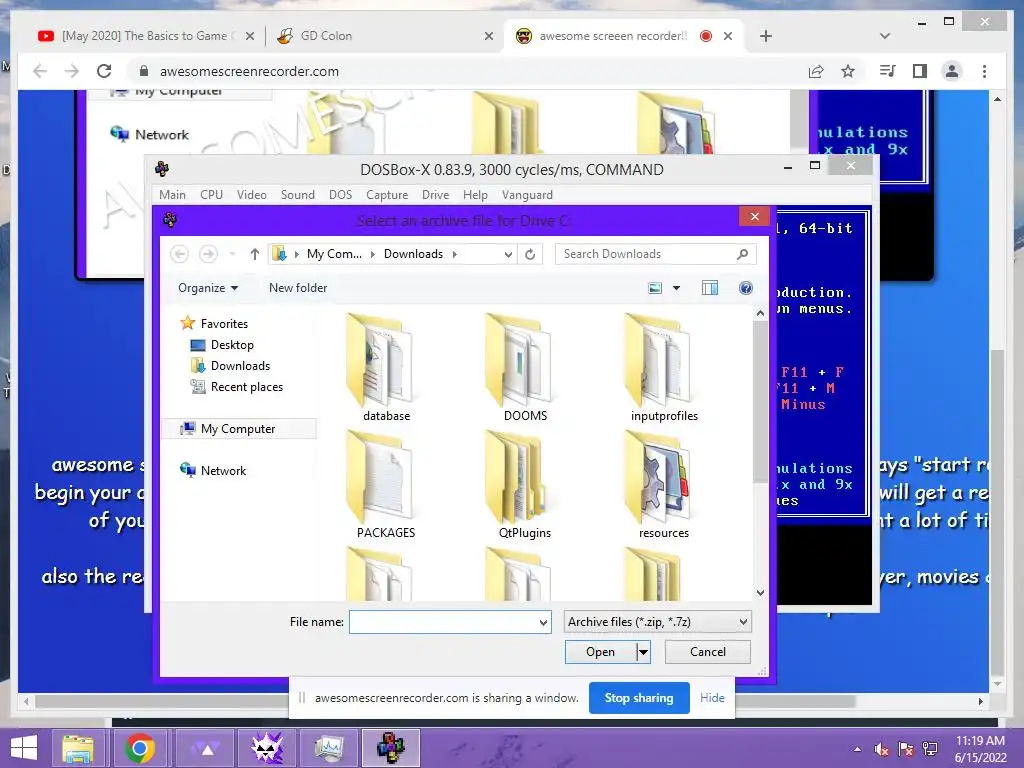Click the volume muted tray icon
The height and width of the screenshot is (768, 1024).
tap(882, 749)
